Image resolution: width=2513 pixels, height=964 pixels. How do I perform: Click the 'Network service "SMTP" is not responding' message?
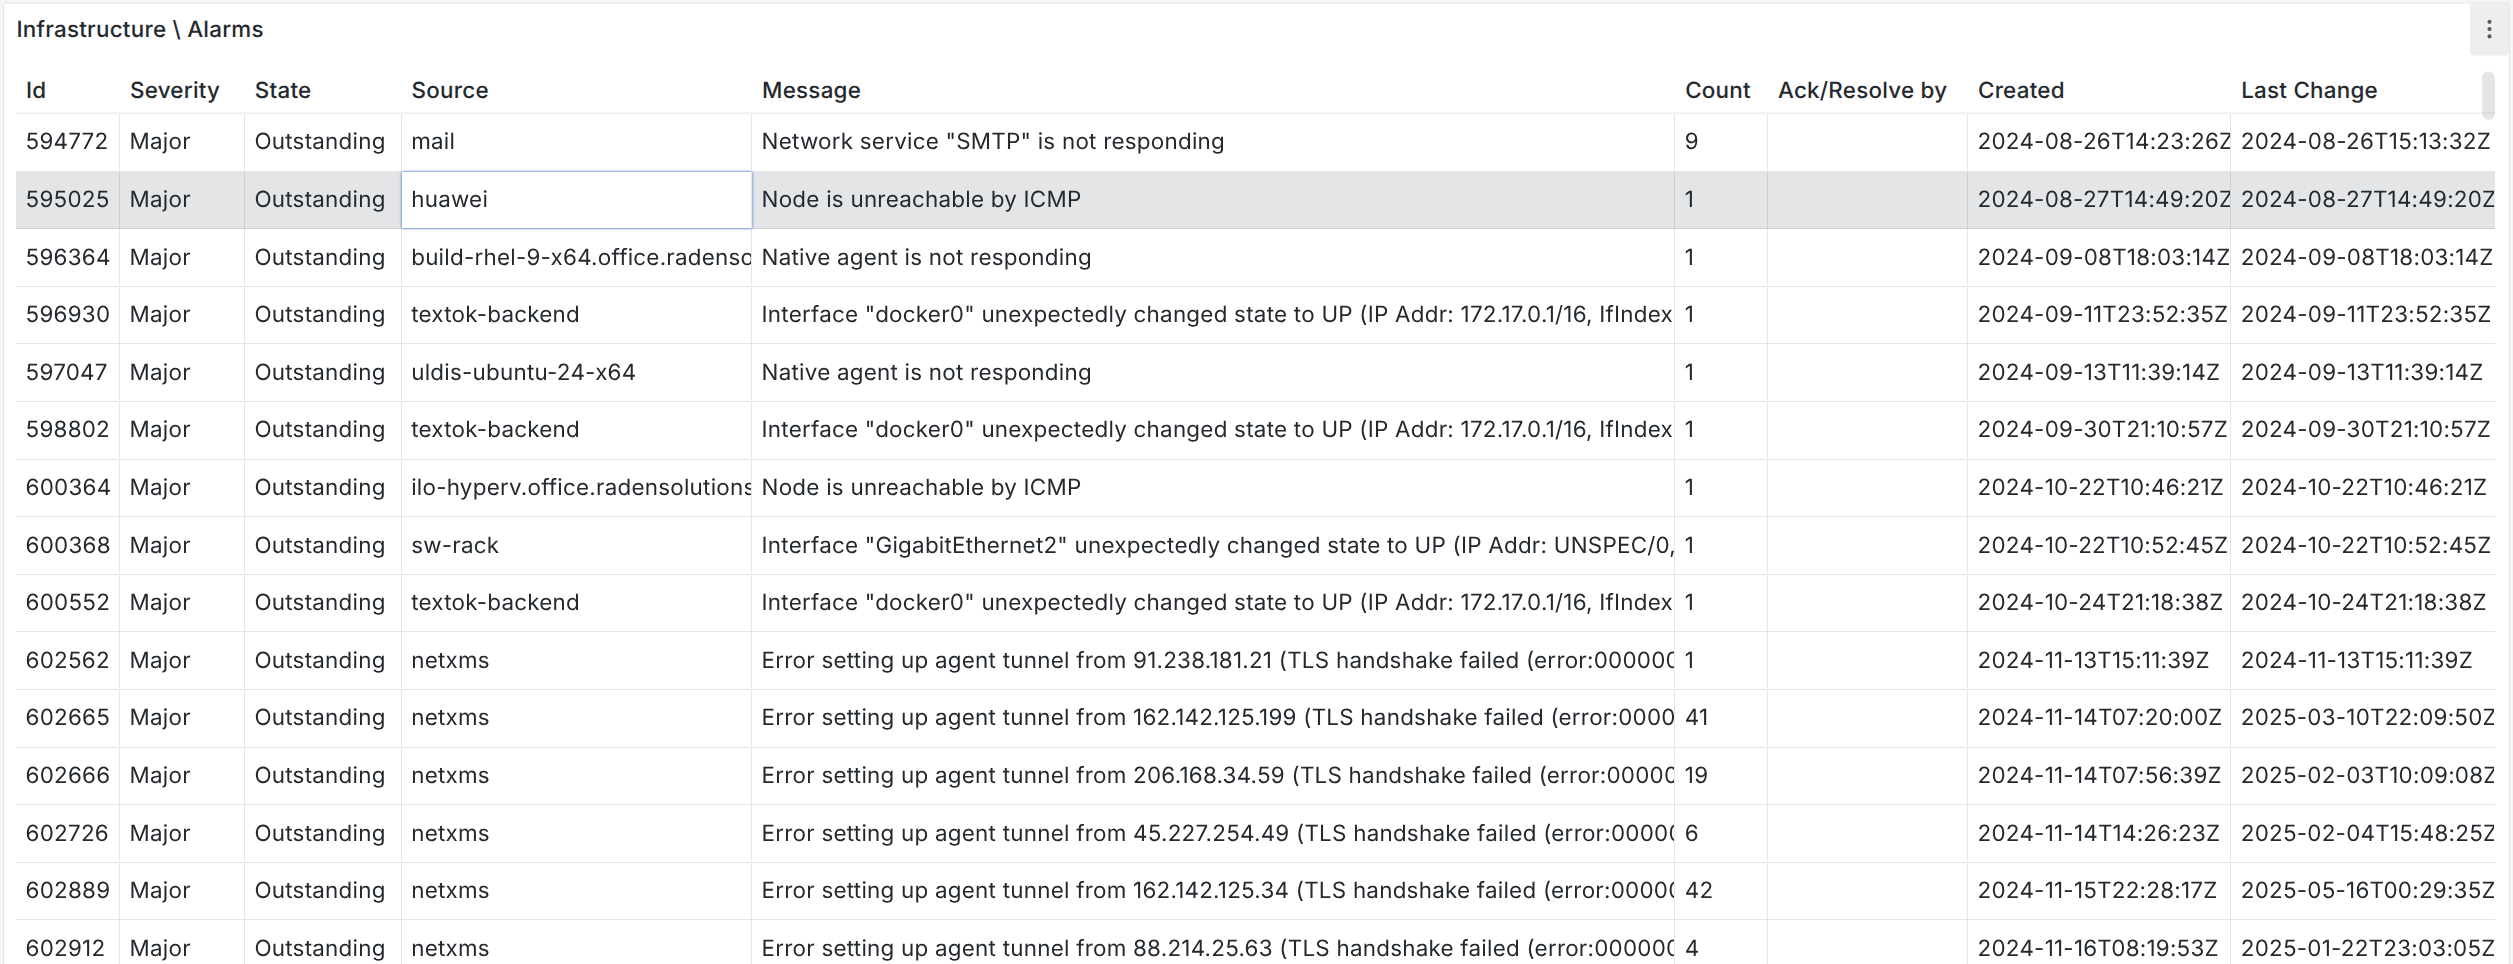(992, 141)
